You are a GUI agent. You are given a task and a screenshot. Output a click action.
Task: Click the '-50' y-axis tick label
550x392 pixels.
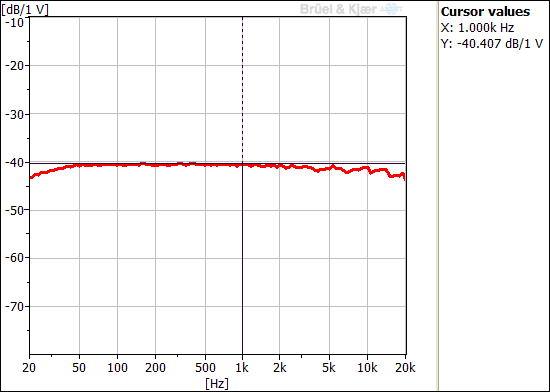[x=14, y=210]
